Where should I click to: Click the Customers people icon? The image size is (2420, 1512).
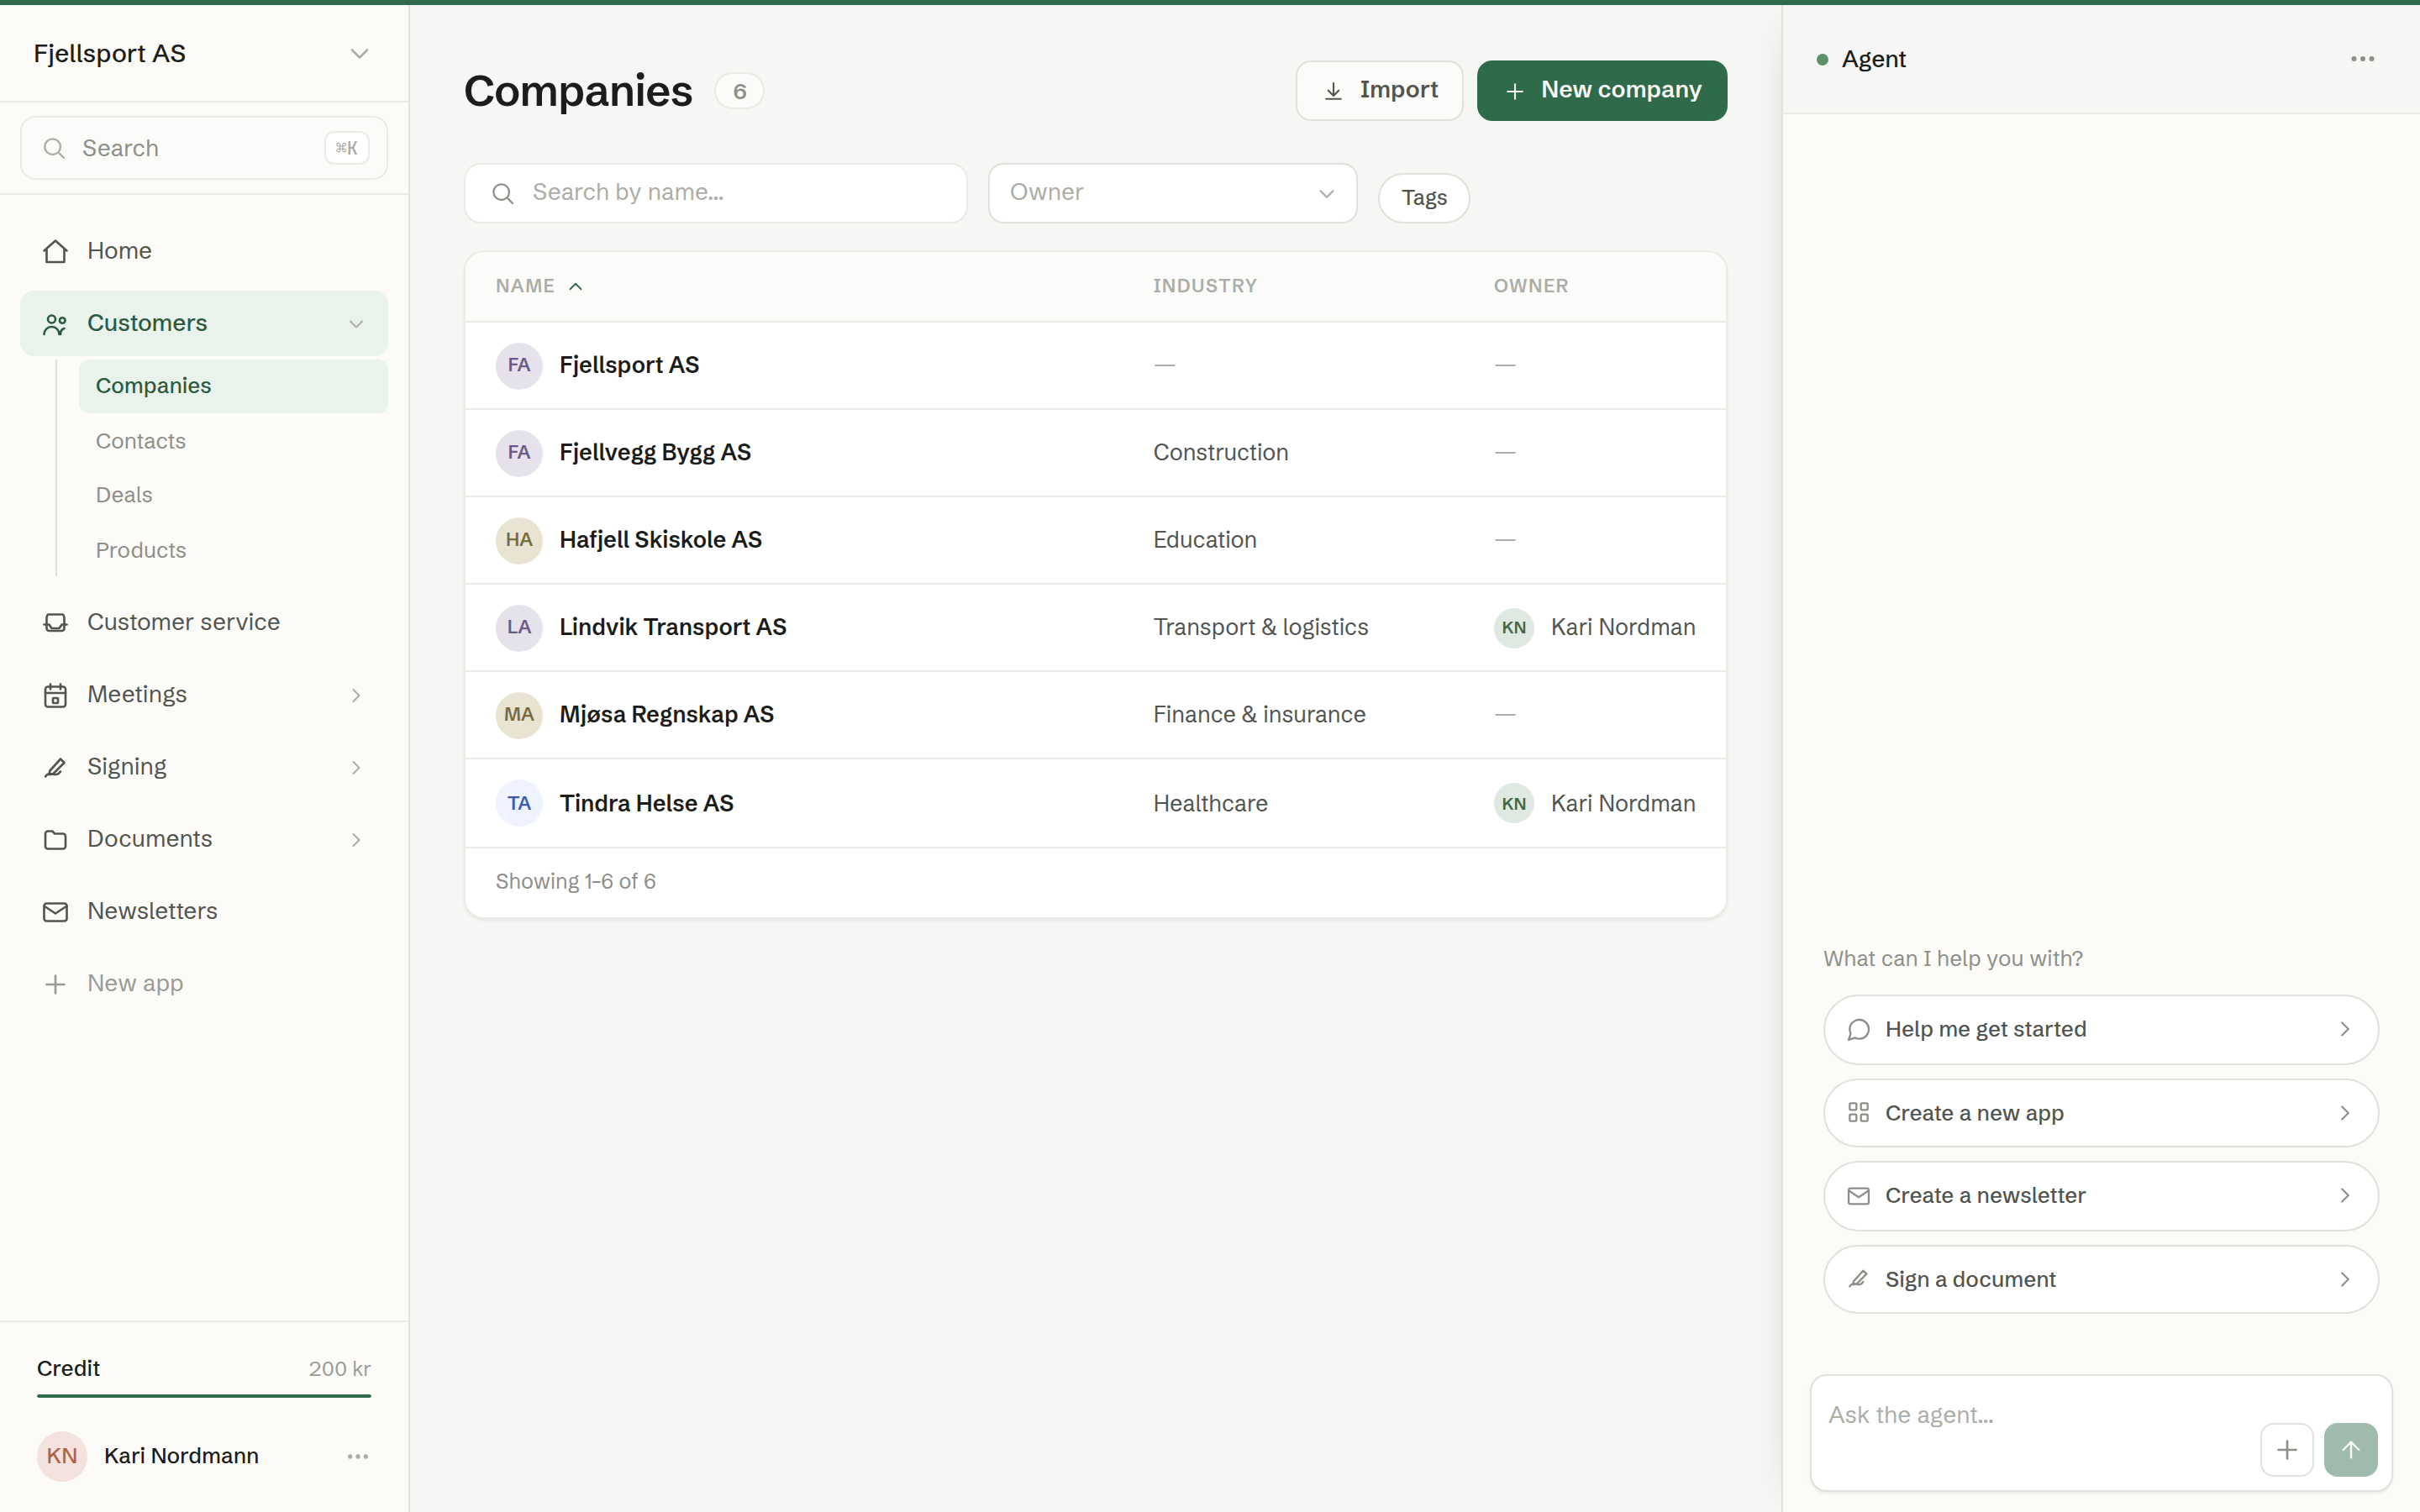click(55, 324)
